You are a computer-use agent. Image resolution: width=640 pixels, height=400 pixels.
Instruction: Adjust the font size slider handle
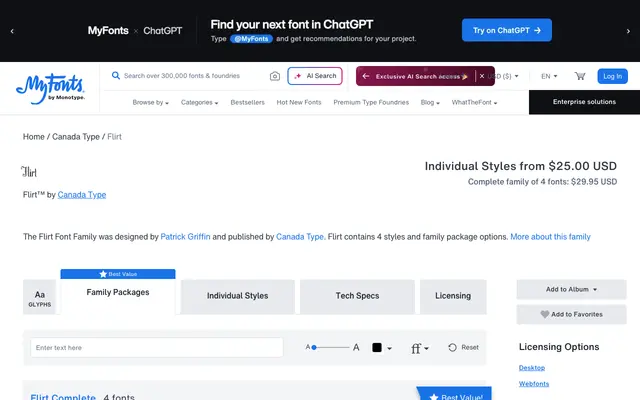[x=314, y=347]
